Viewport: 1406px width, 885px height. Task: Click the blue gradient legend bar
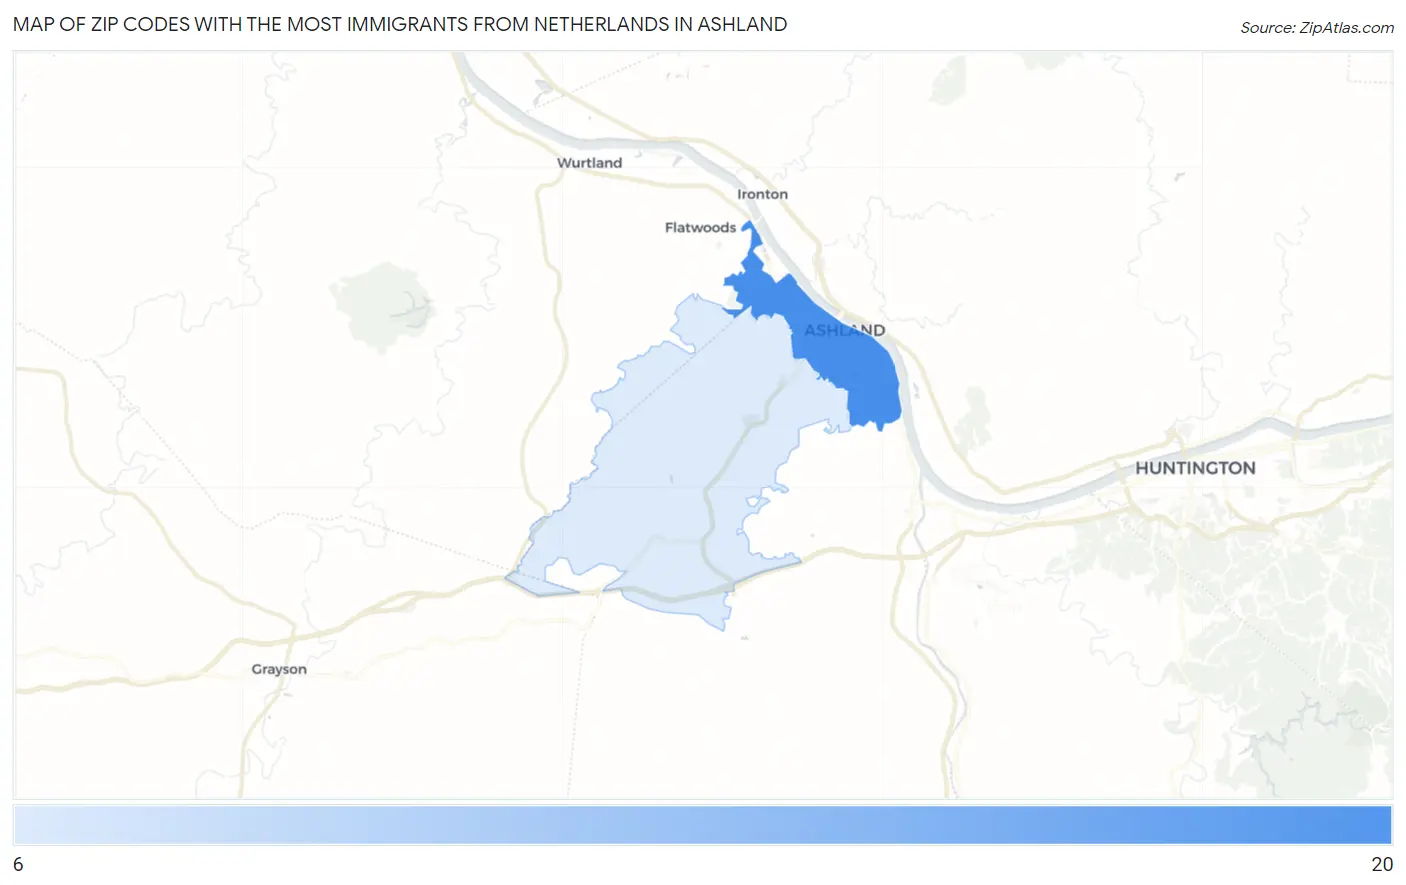tap(702, 825)
